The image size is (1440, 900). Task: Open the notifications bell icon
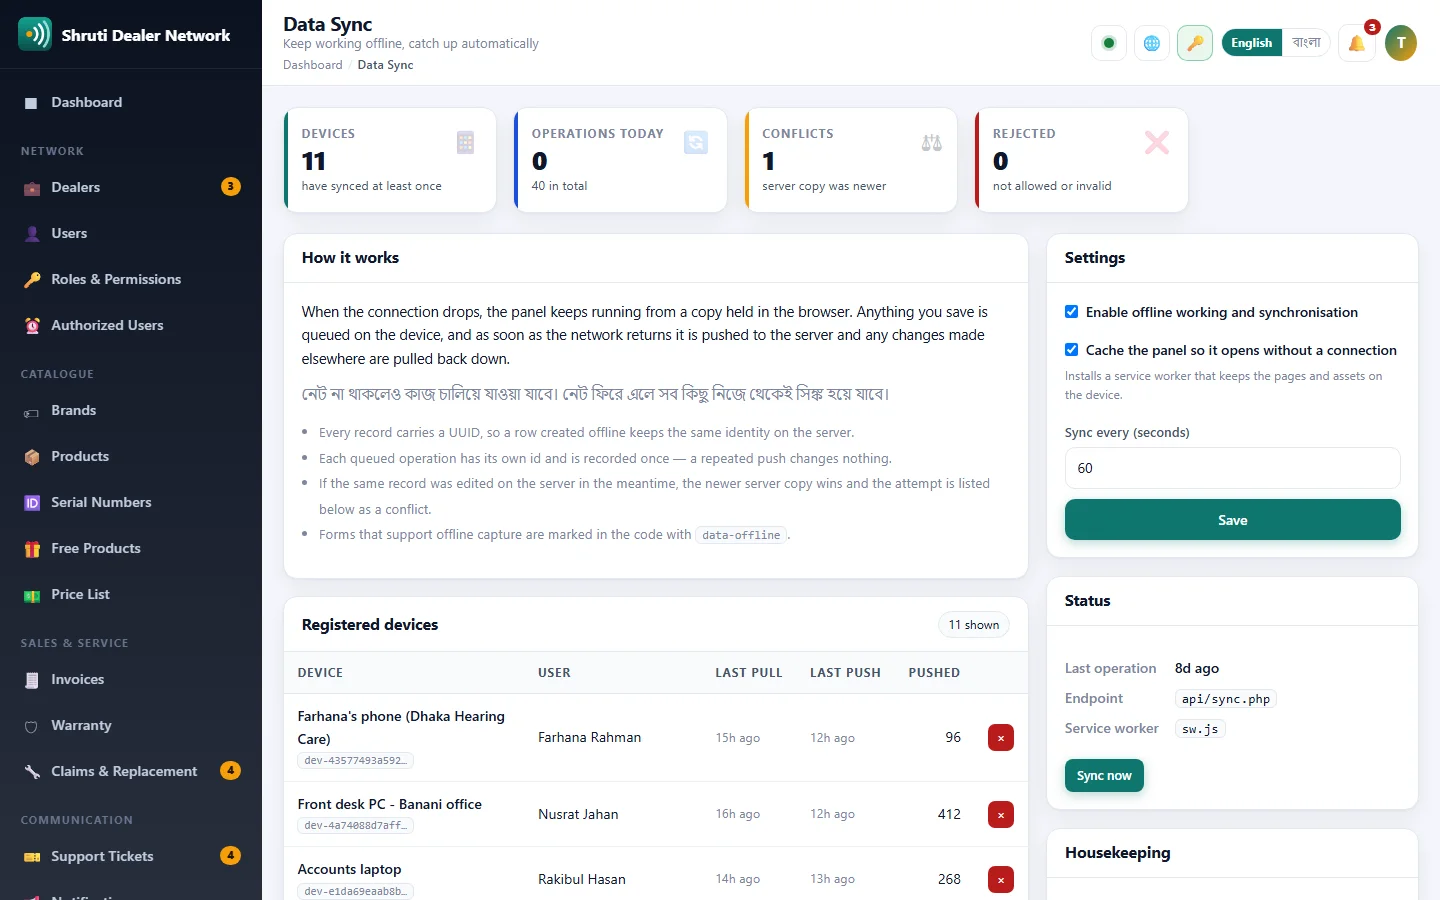[1357, 43]
